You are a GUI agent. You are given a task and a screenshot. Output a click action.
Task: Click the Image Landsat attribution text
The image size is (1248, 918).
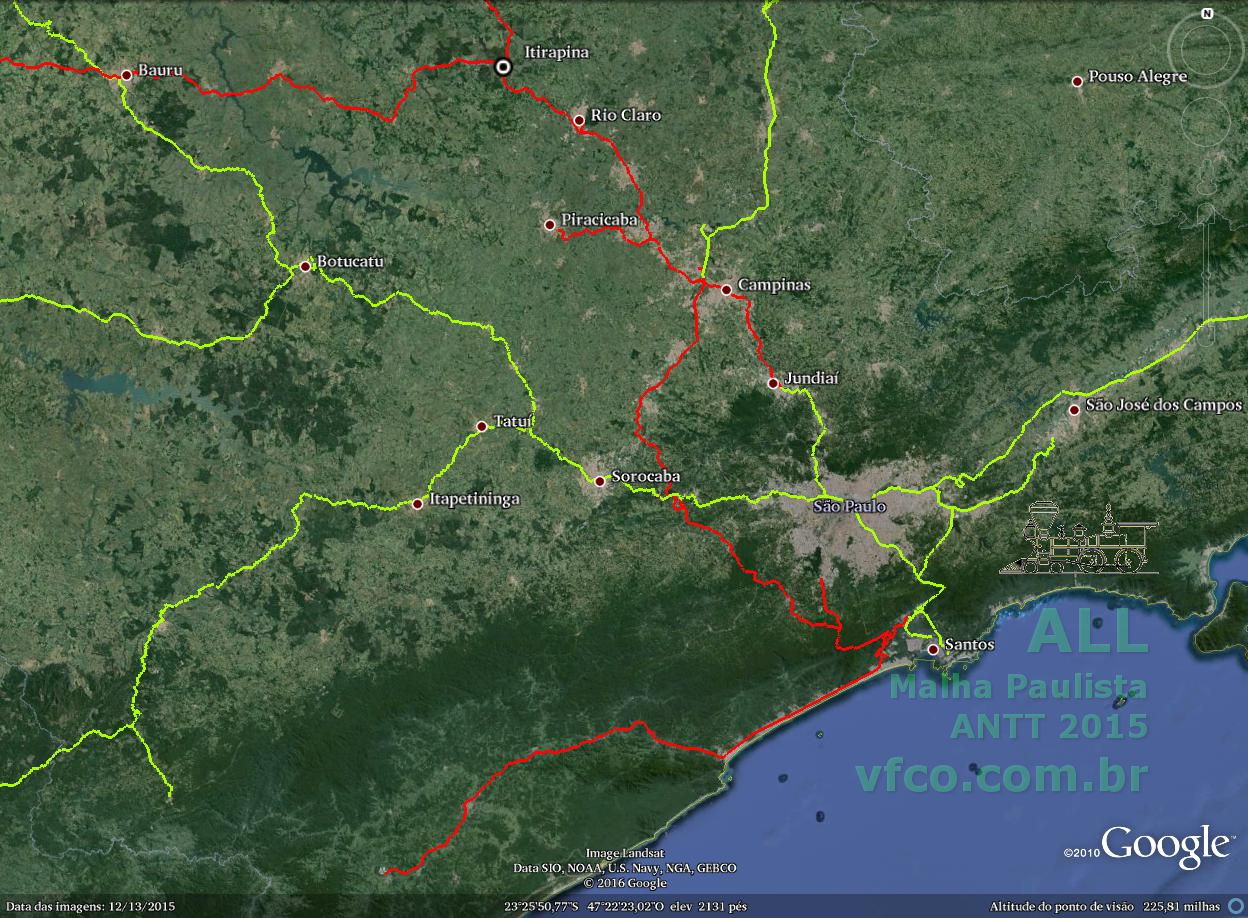click(x=625, y=853)
